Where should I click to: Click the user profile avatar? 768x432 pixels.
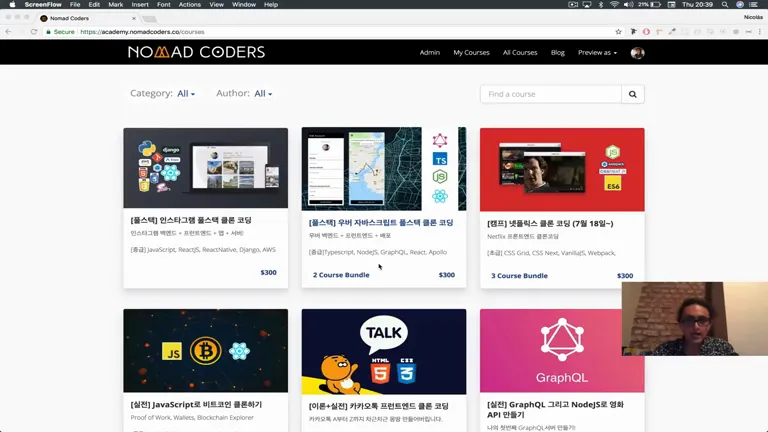pos(637,52)
